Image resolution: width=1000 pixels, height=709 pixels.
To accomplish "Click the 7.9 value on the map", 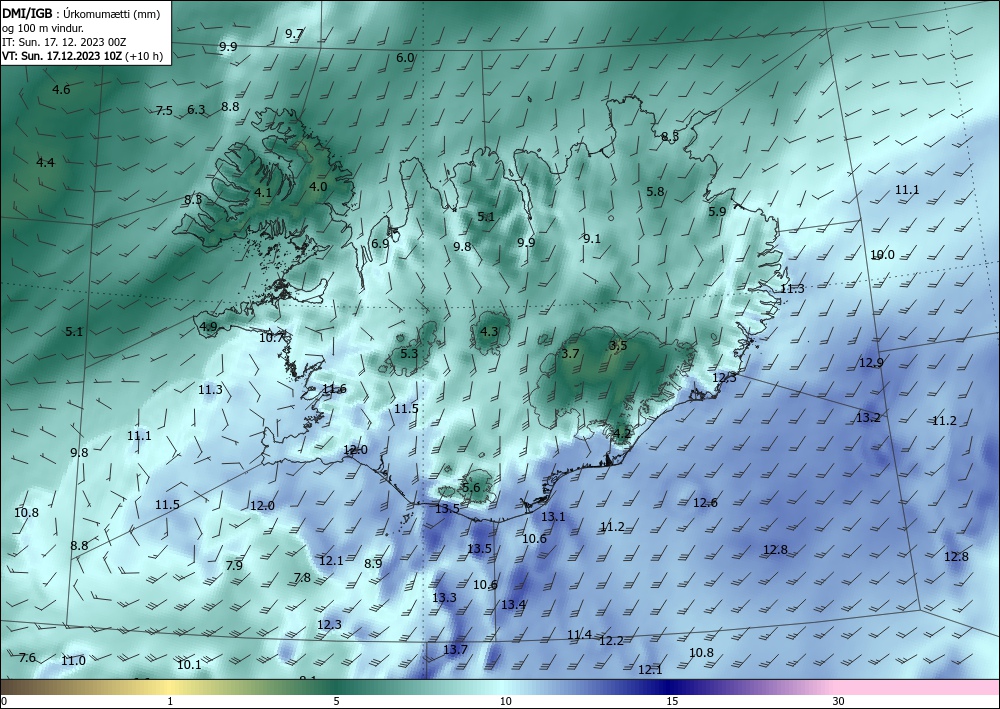I will click(234, 565).
